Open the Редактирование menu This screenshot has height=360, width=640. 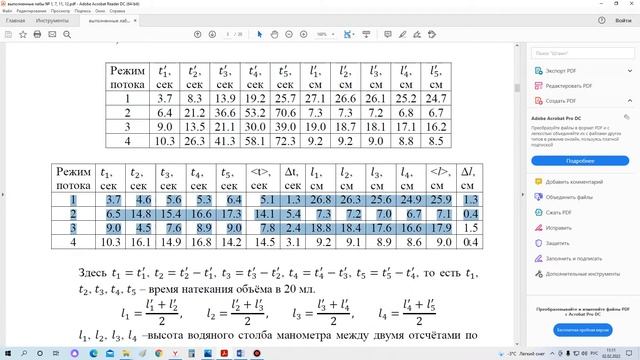30,11
